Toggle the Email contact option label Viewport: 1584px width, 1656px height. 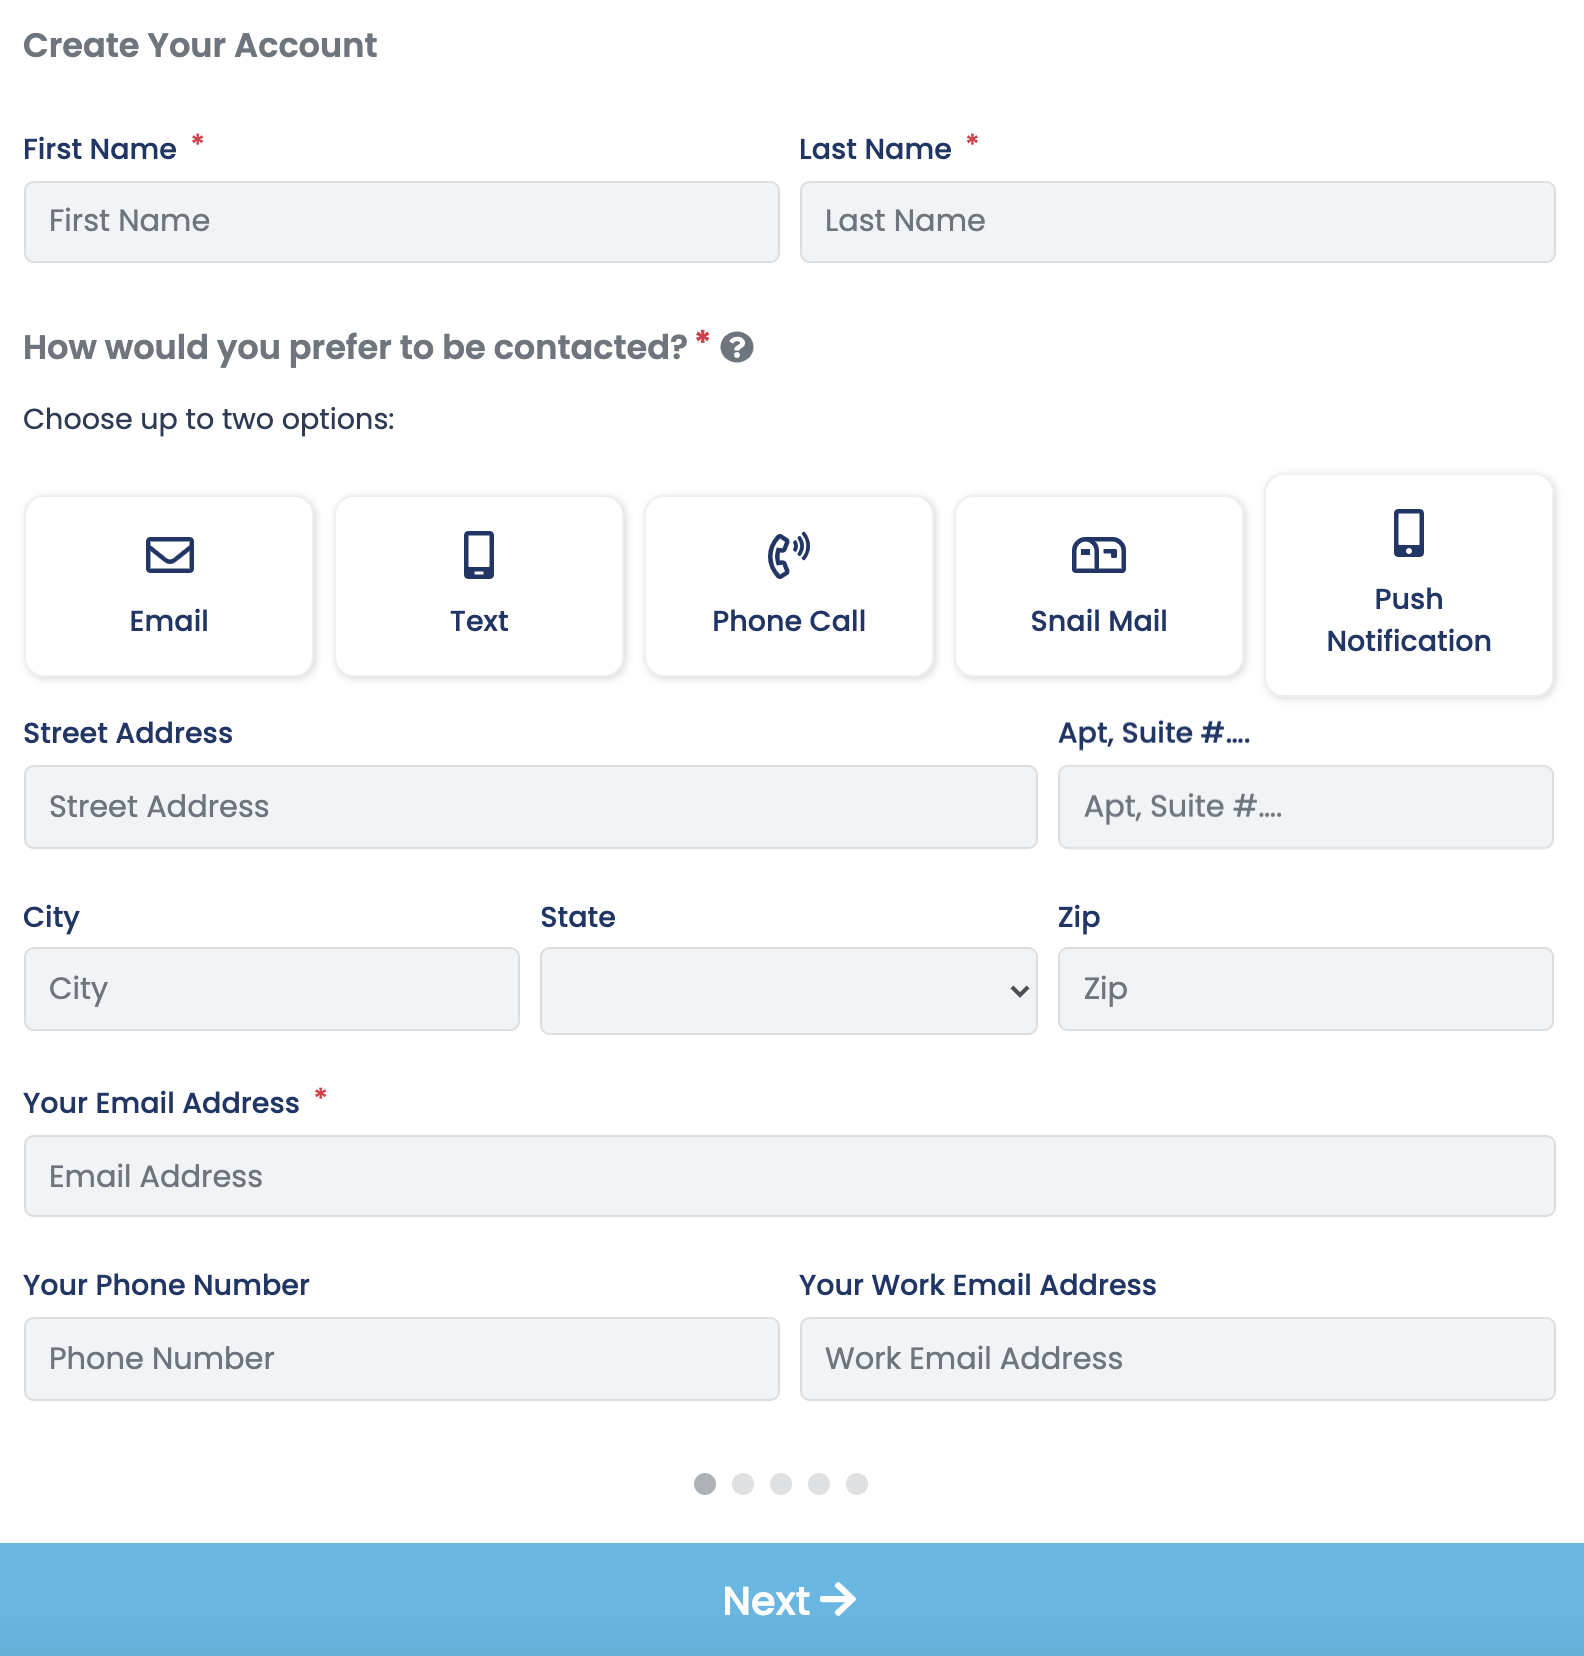[169, 621]
